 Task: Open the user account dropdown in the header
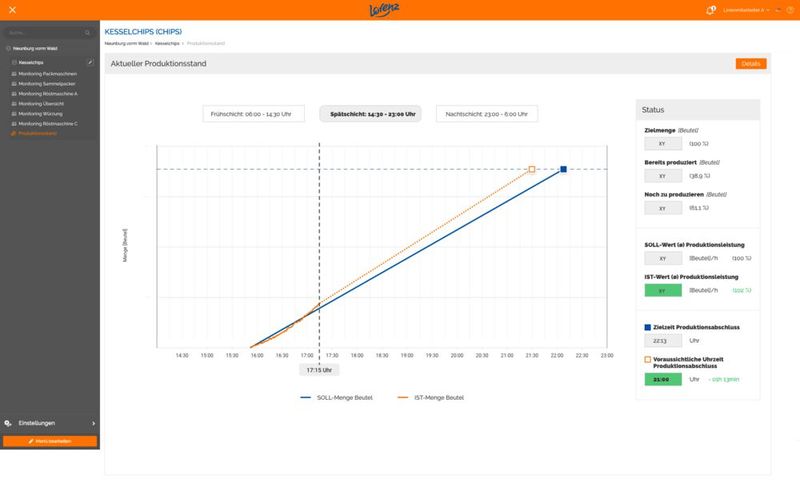tap(746, 10)
